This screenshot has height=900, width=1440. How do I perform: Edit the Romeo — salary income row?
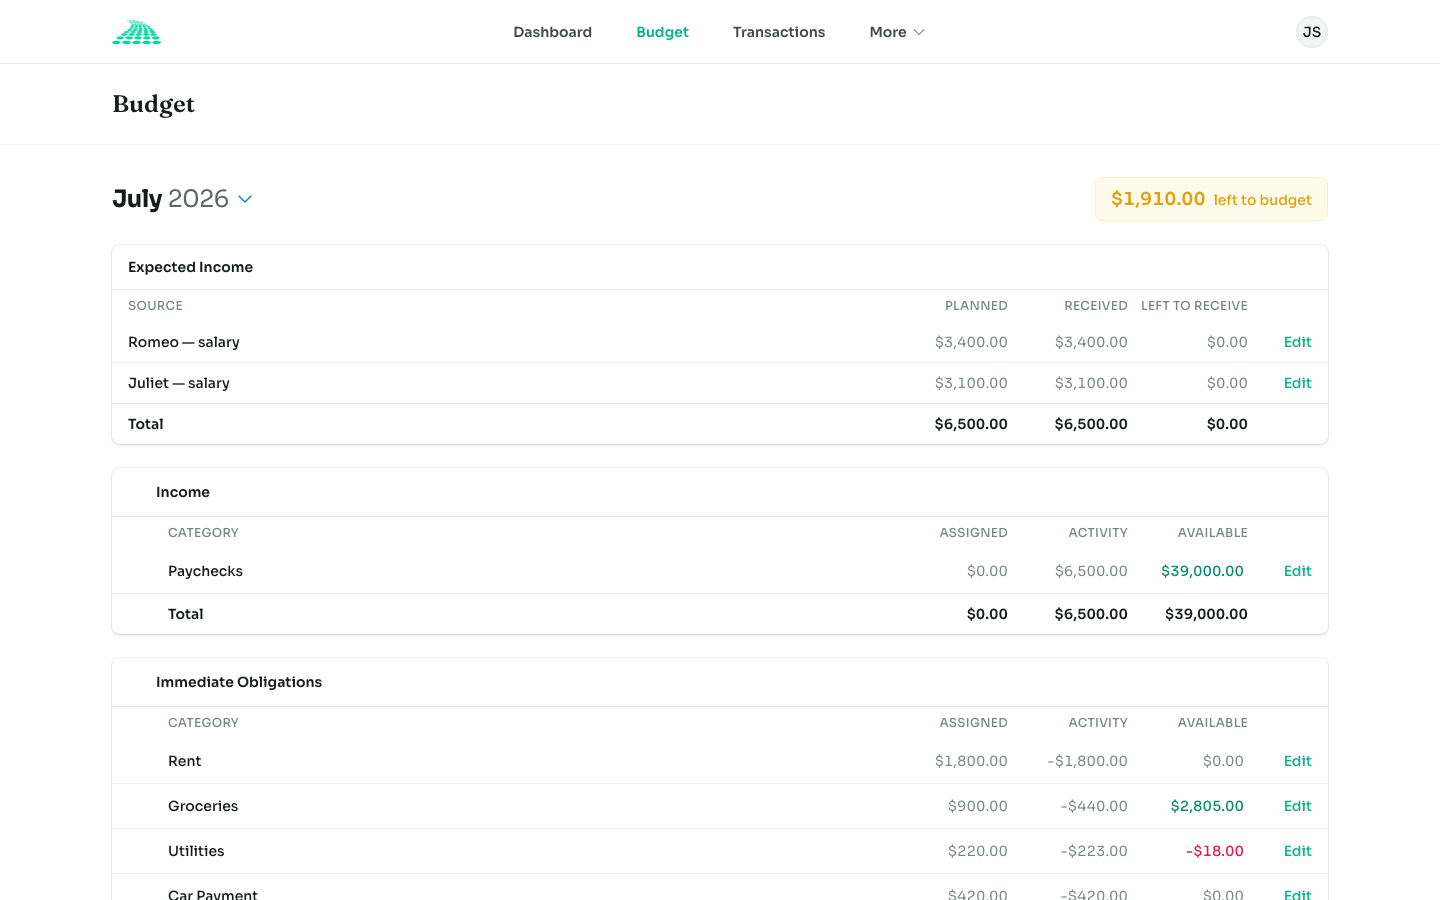point(1297,342)
